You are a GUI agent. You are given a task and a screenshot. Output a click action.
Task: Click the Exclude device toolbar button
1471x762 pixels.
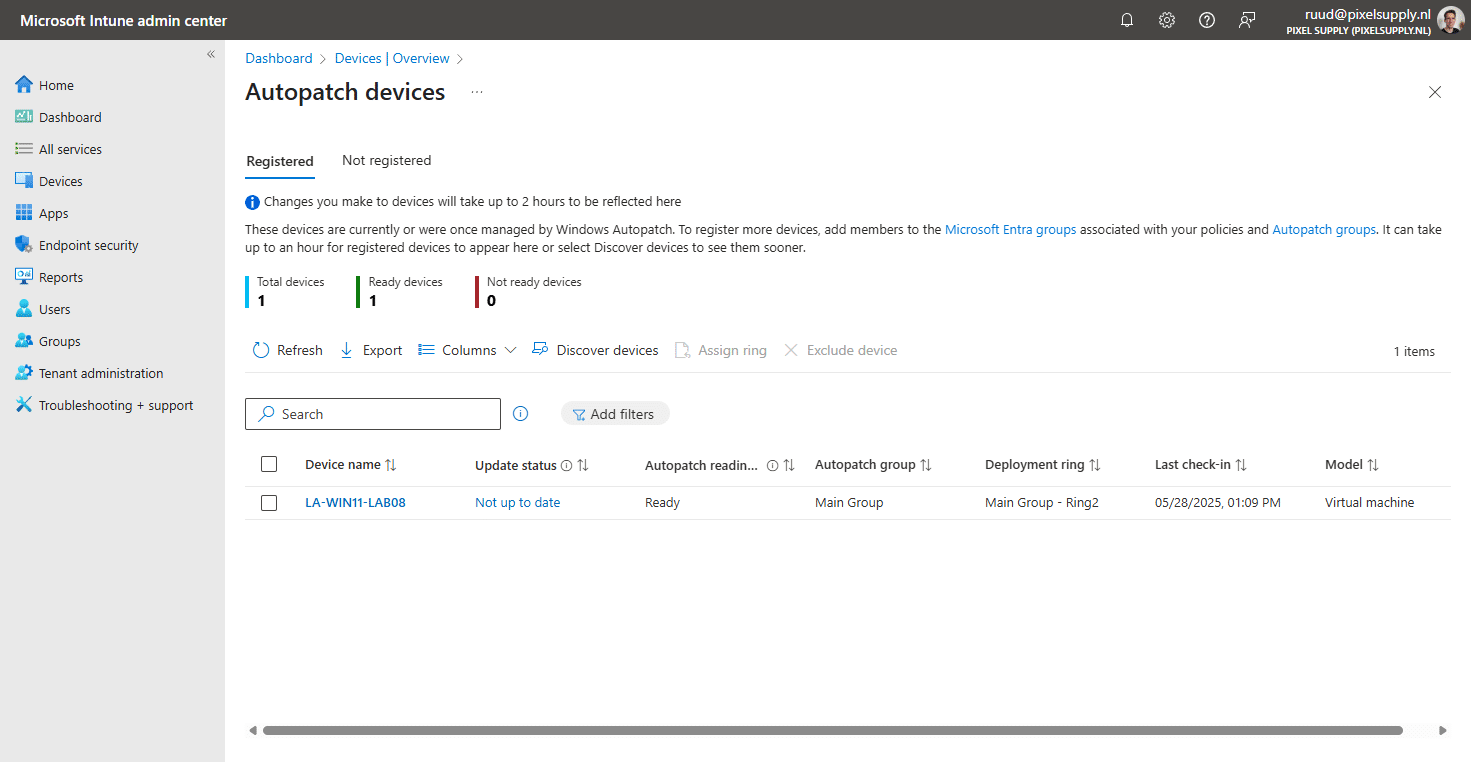[840, 350]
